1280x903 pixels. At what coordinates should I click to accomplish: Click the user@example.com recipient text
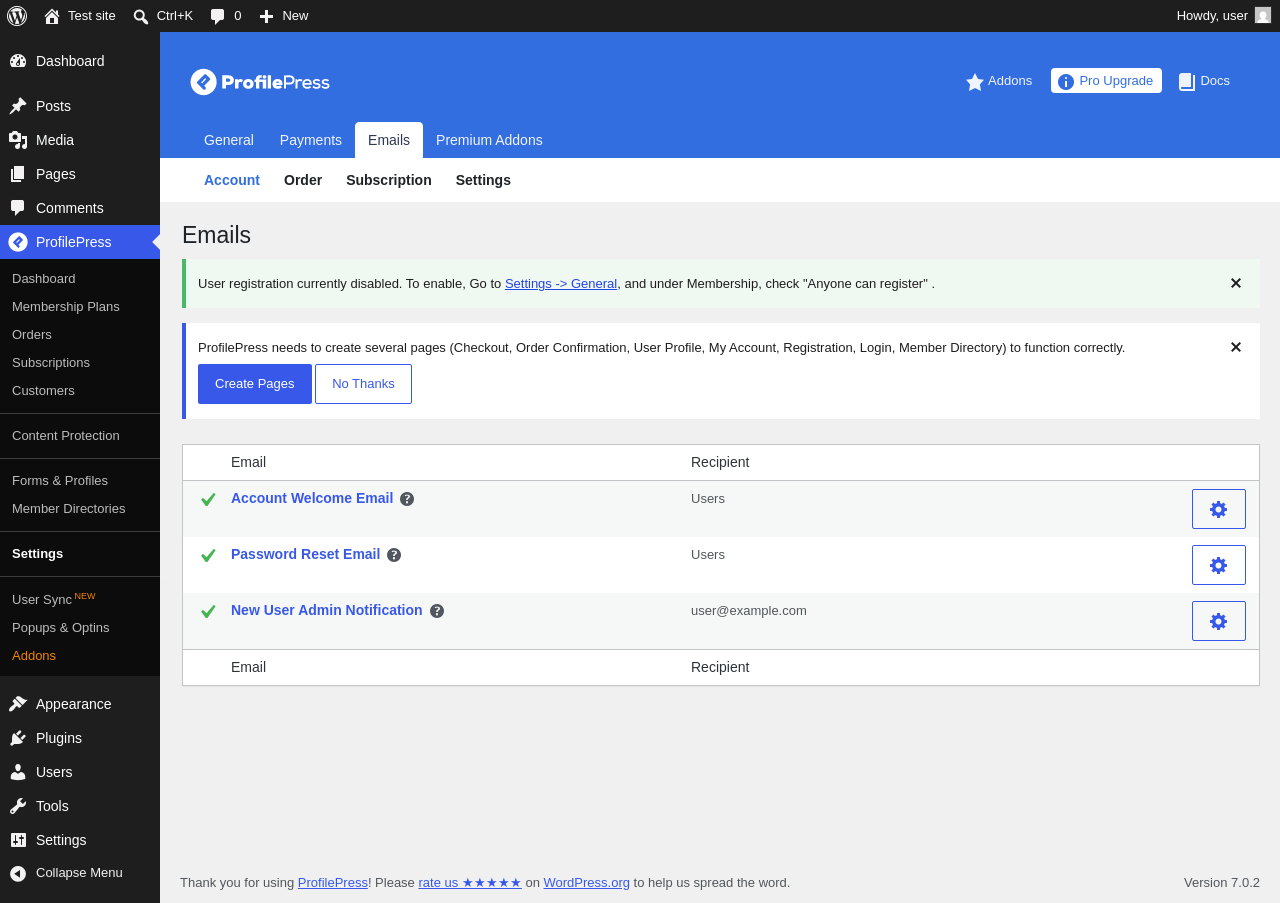click(x=749, y=611)
